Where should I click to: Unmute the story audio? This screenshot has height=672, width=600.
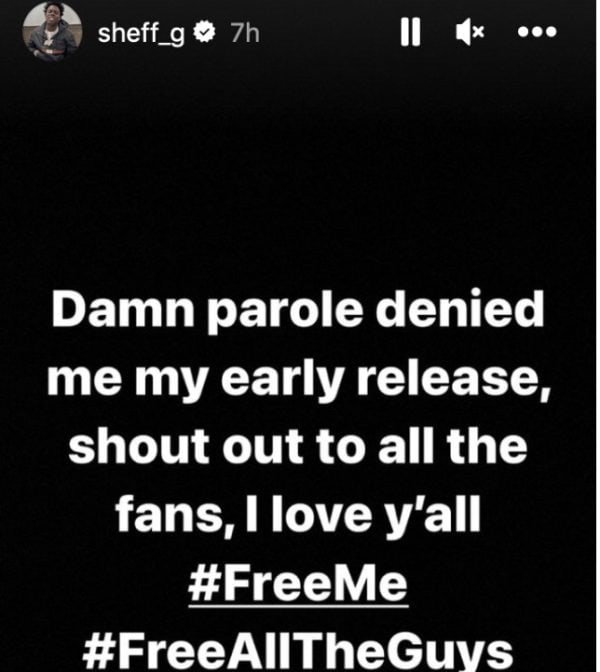pos(470,32)
